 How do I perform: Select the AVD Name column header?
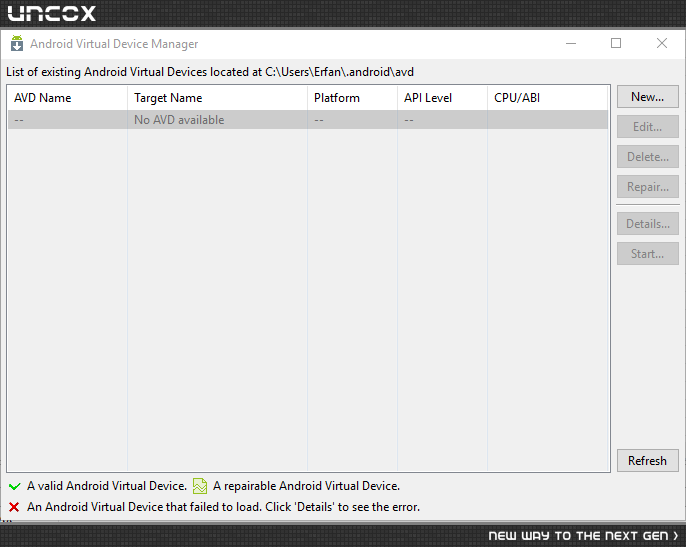tap(67, 98)
